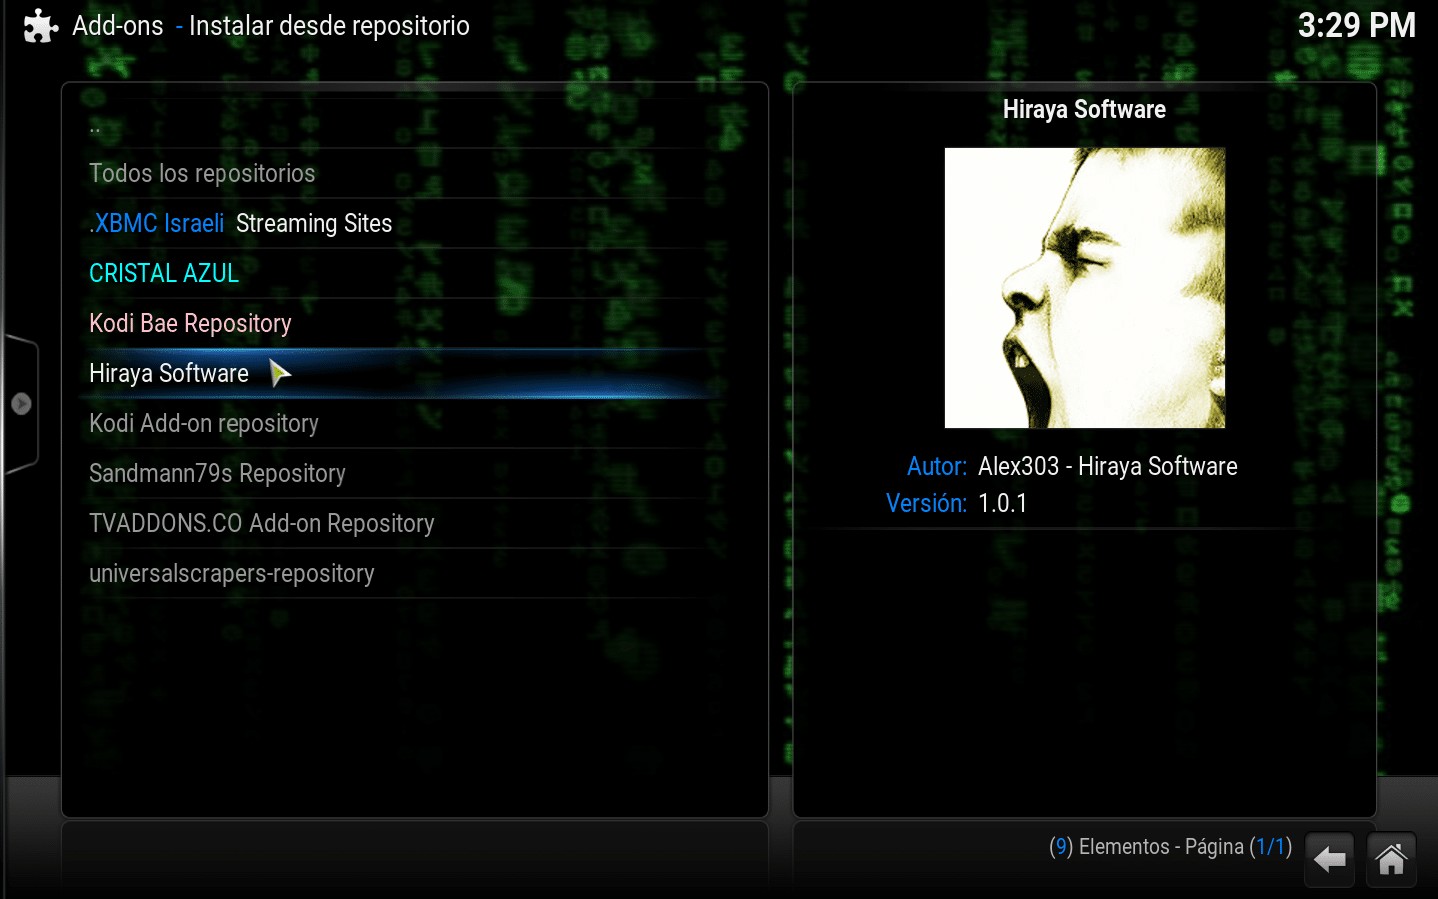Click the Página 1/1 element counter
1438x899 pixels.
[1170, 846]
